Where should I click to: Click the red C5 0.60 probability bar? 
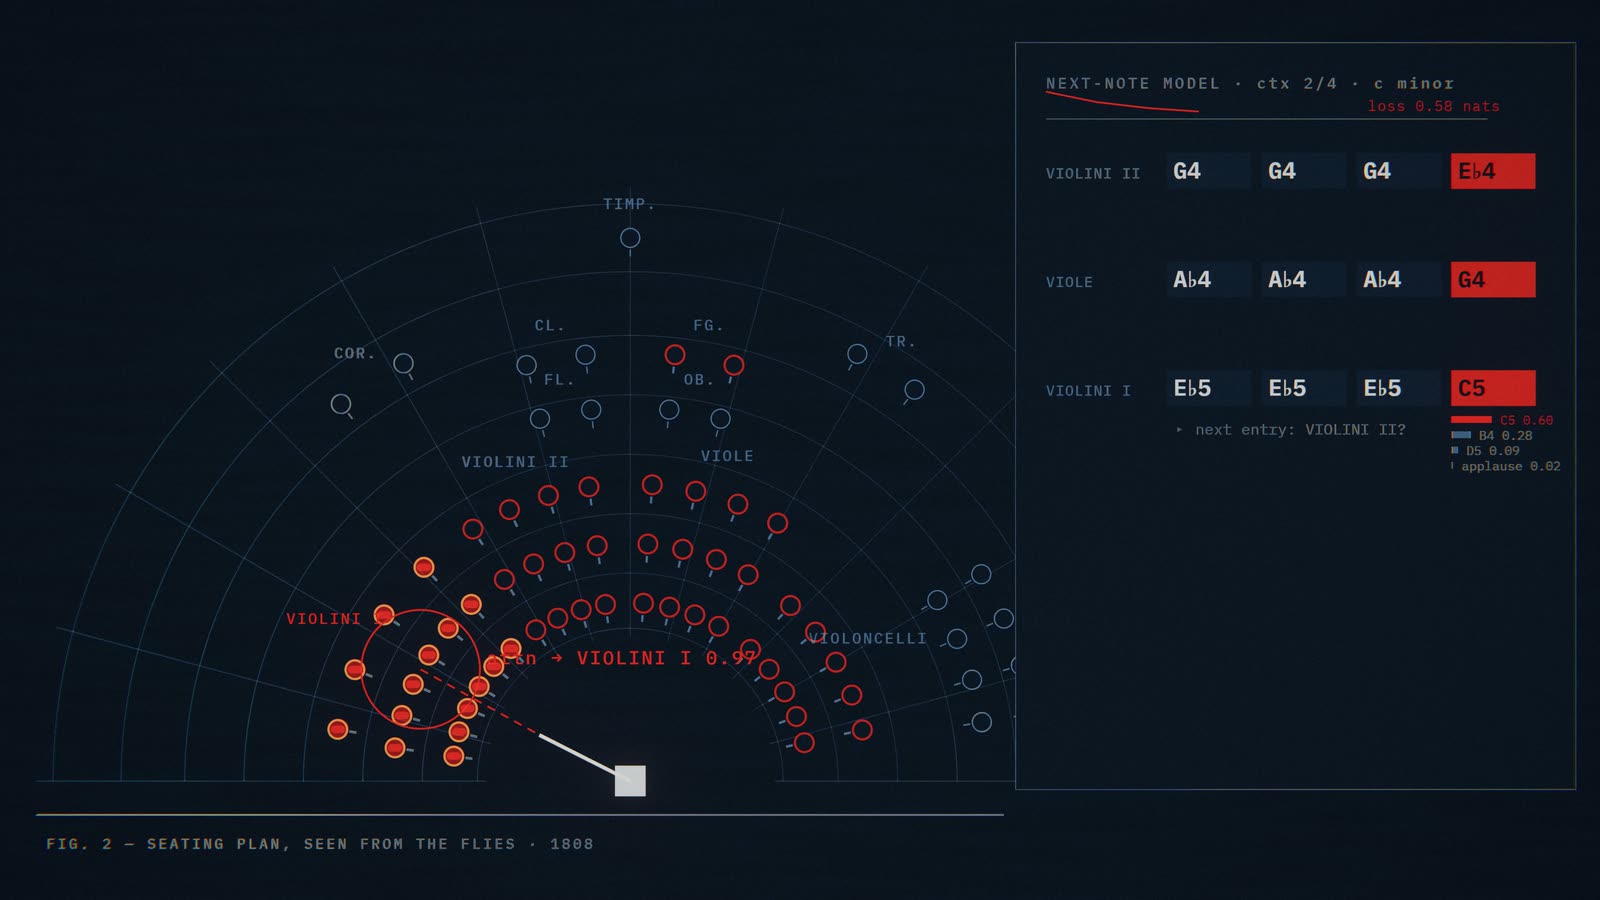tap(1471, 420)
